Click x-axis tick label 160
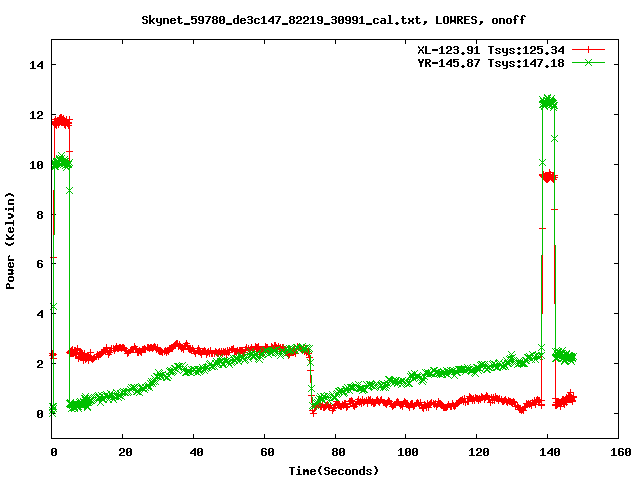This screenshot has width=640, height=480. [x=621, y=452]
